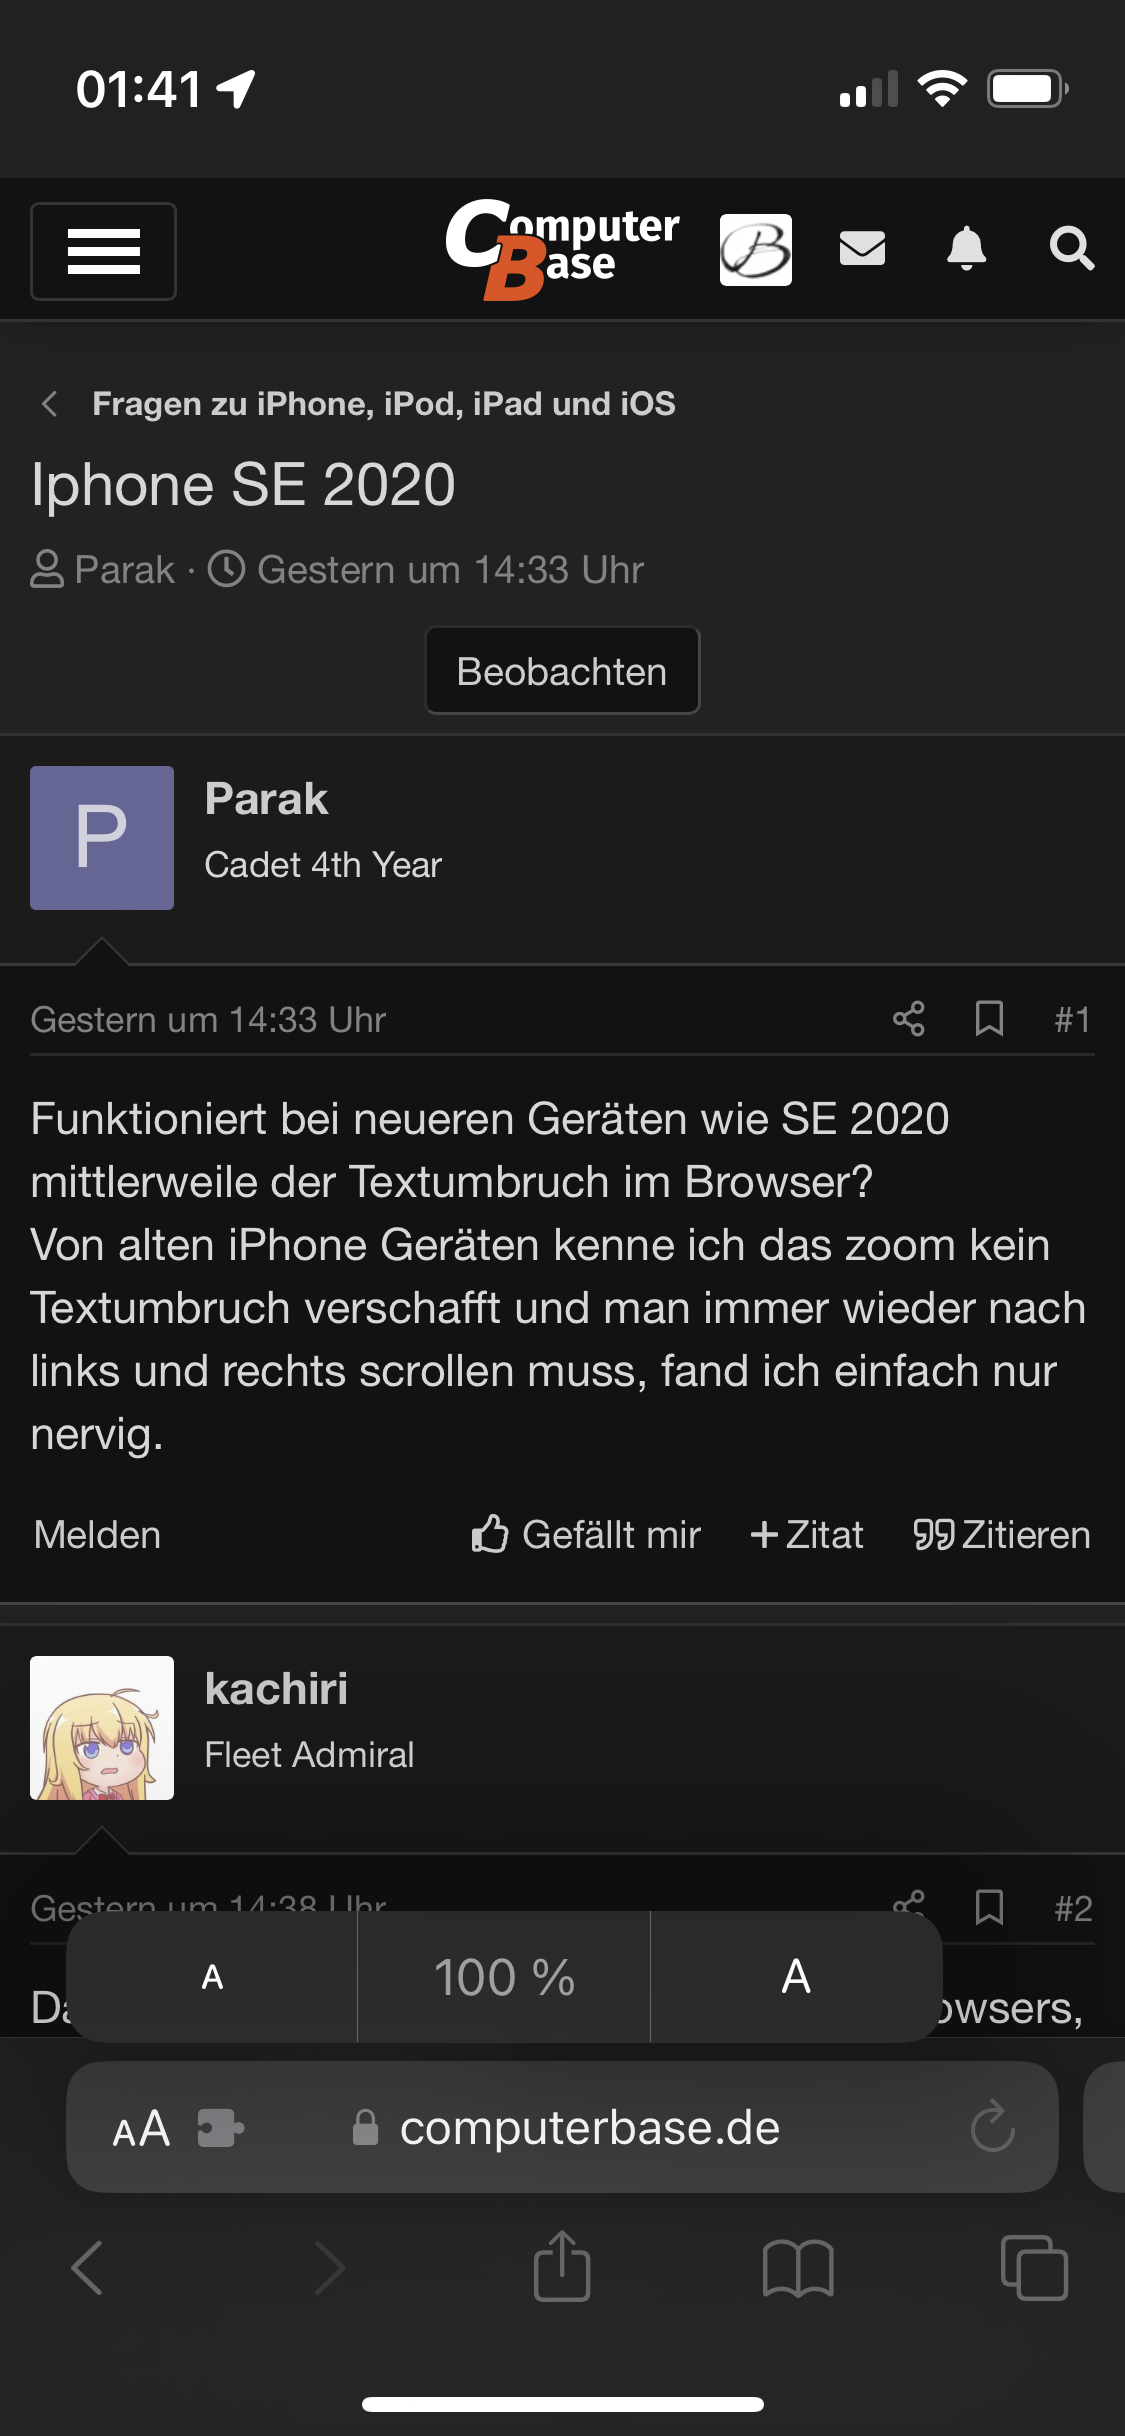
Task: Open the hamburger navigation menu
Action: click(x=103, y=251)
